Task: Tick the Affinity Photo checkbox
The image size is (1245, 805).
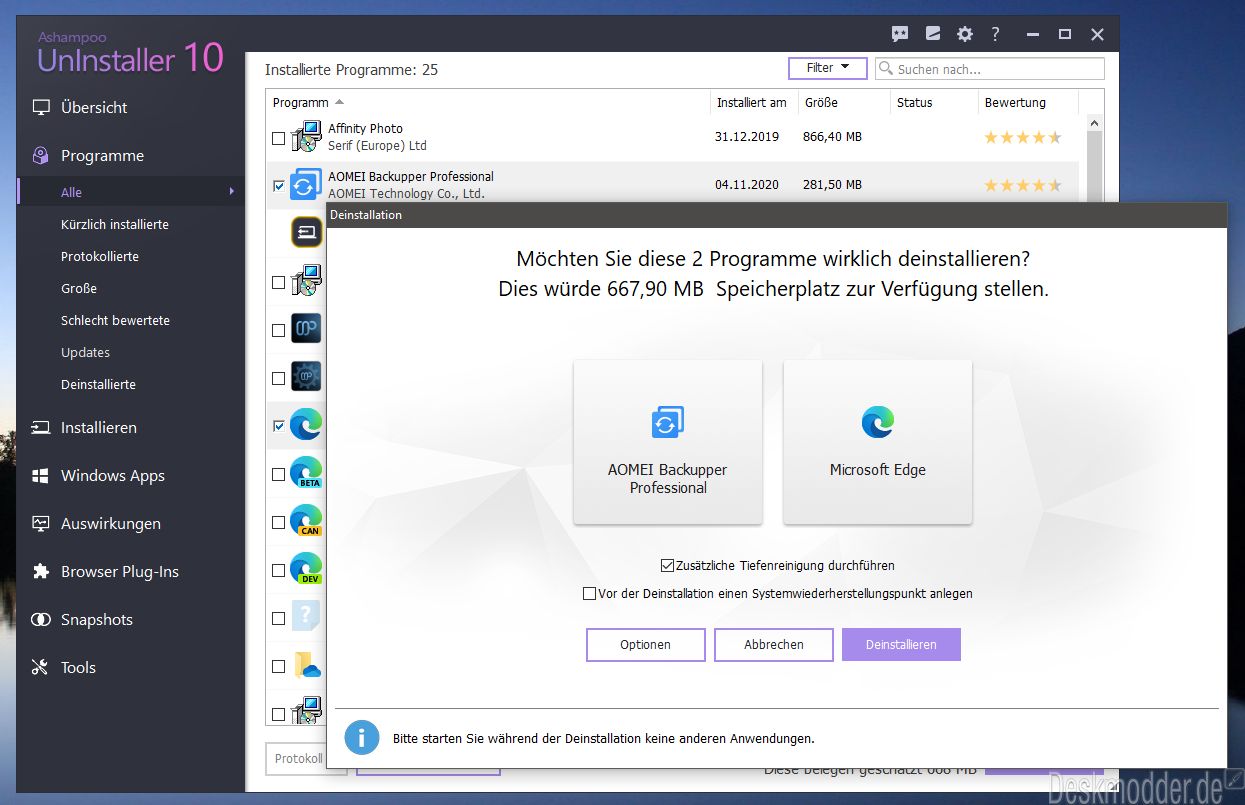Action: [278, 138]
